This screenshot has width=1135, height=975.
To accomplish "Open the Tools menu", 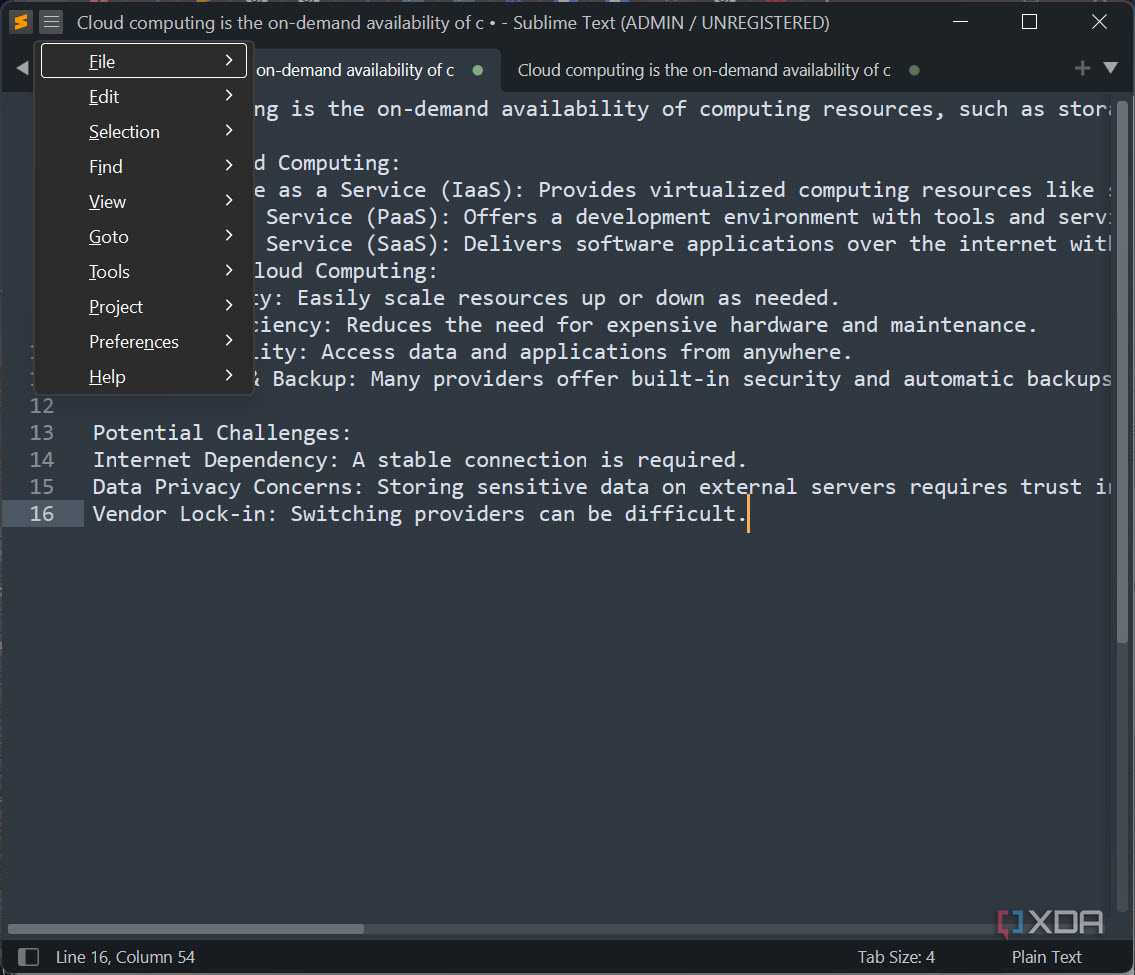I will point(143,271).
